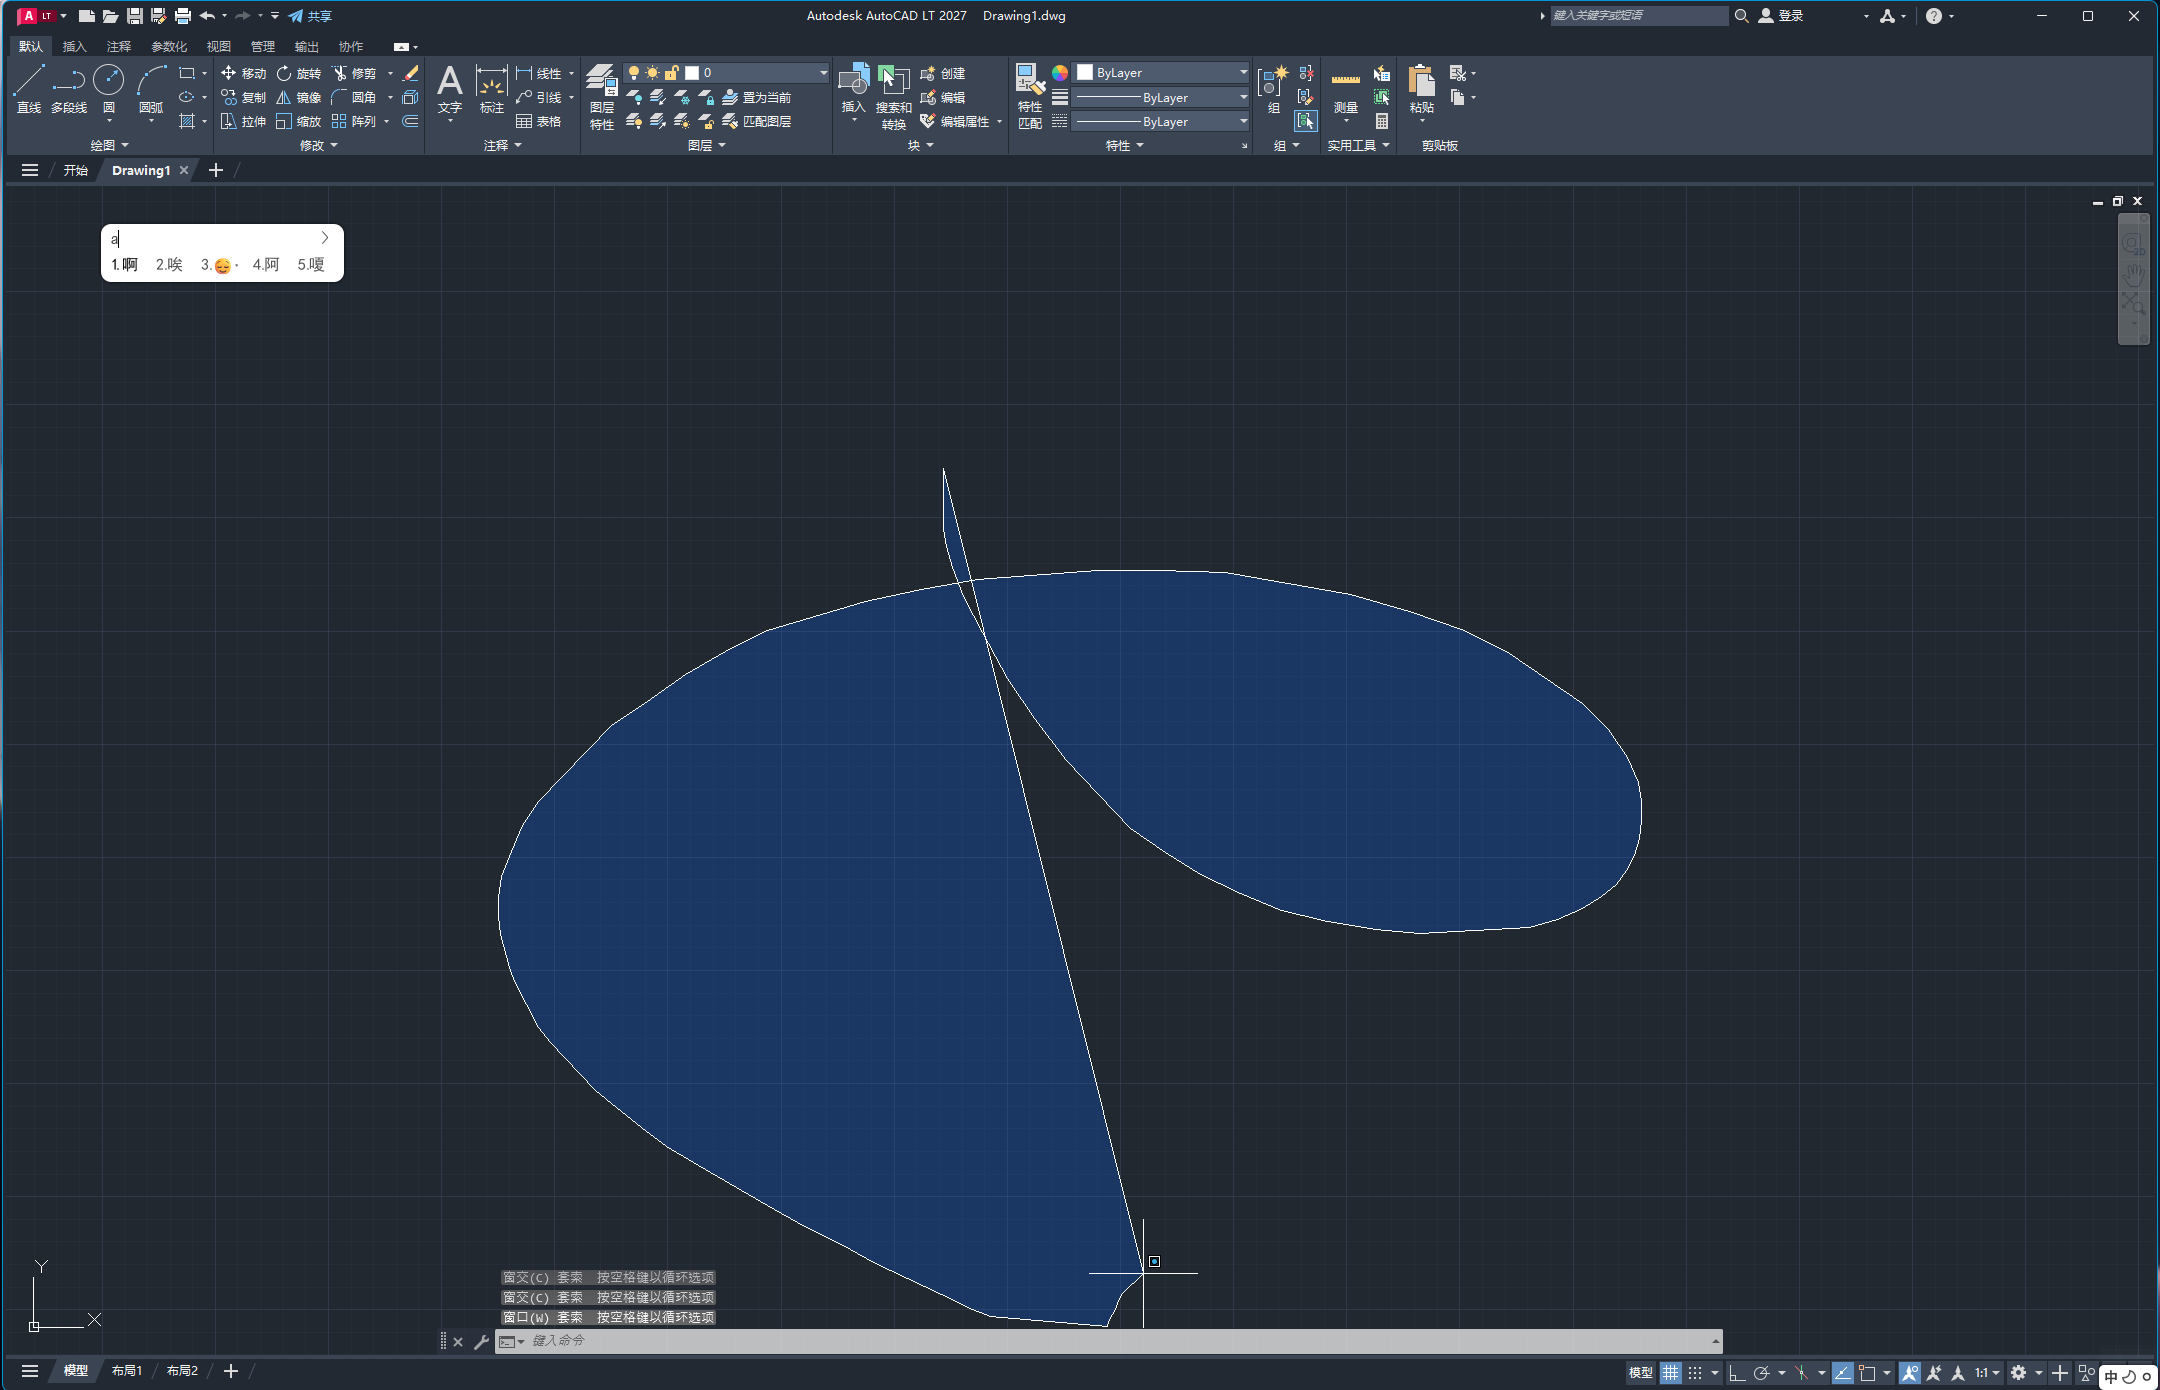Click the color wheel object color icon
Image resolution: width=2160 pixels, height=1390 pixels.
[x=1059, y=73]
